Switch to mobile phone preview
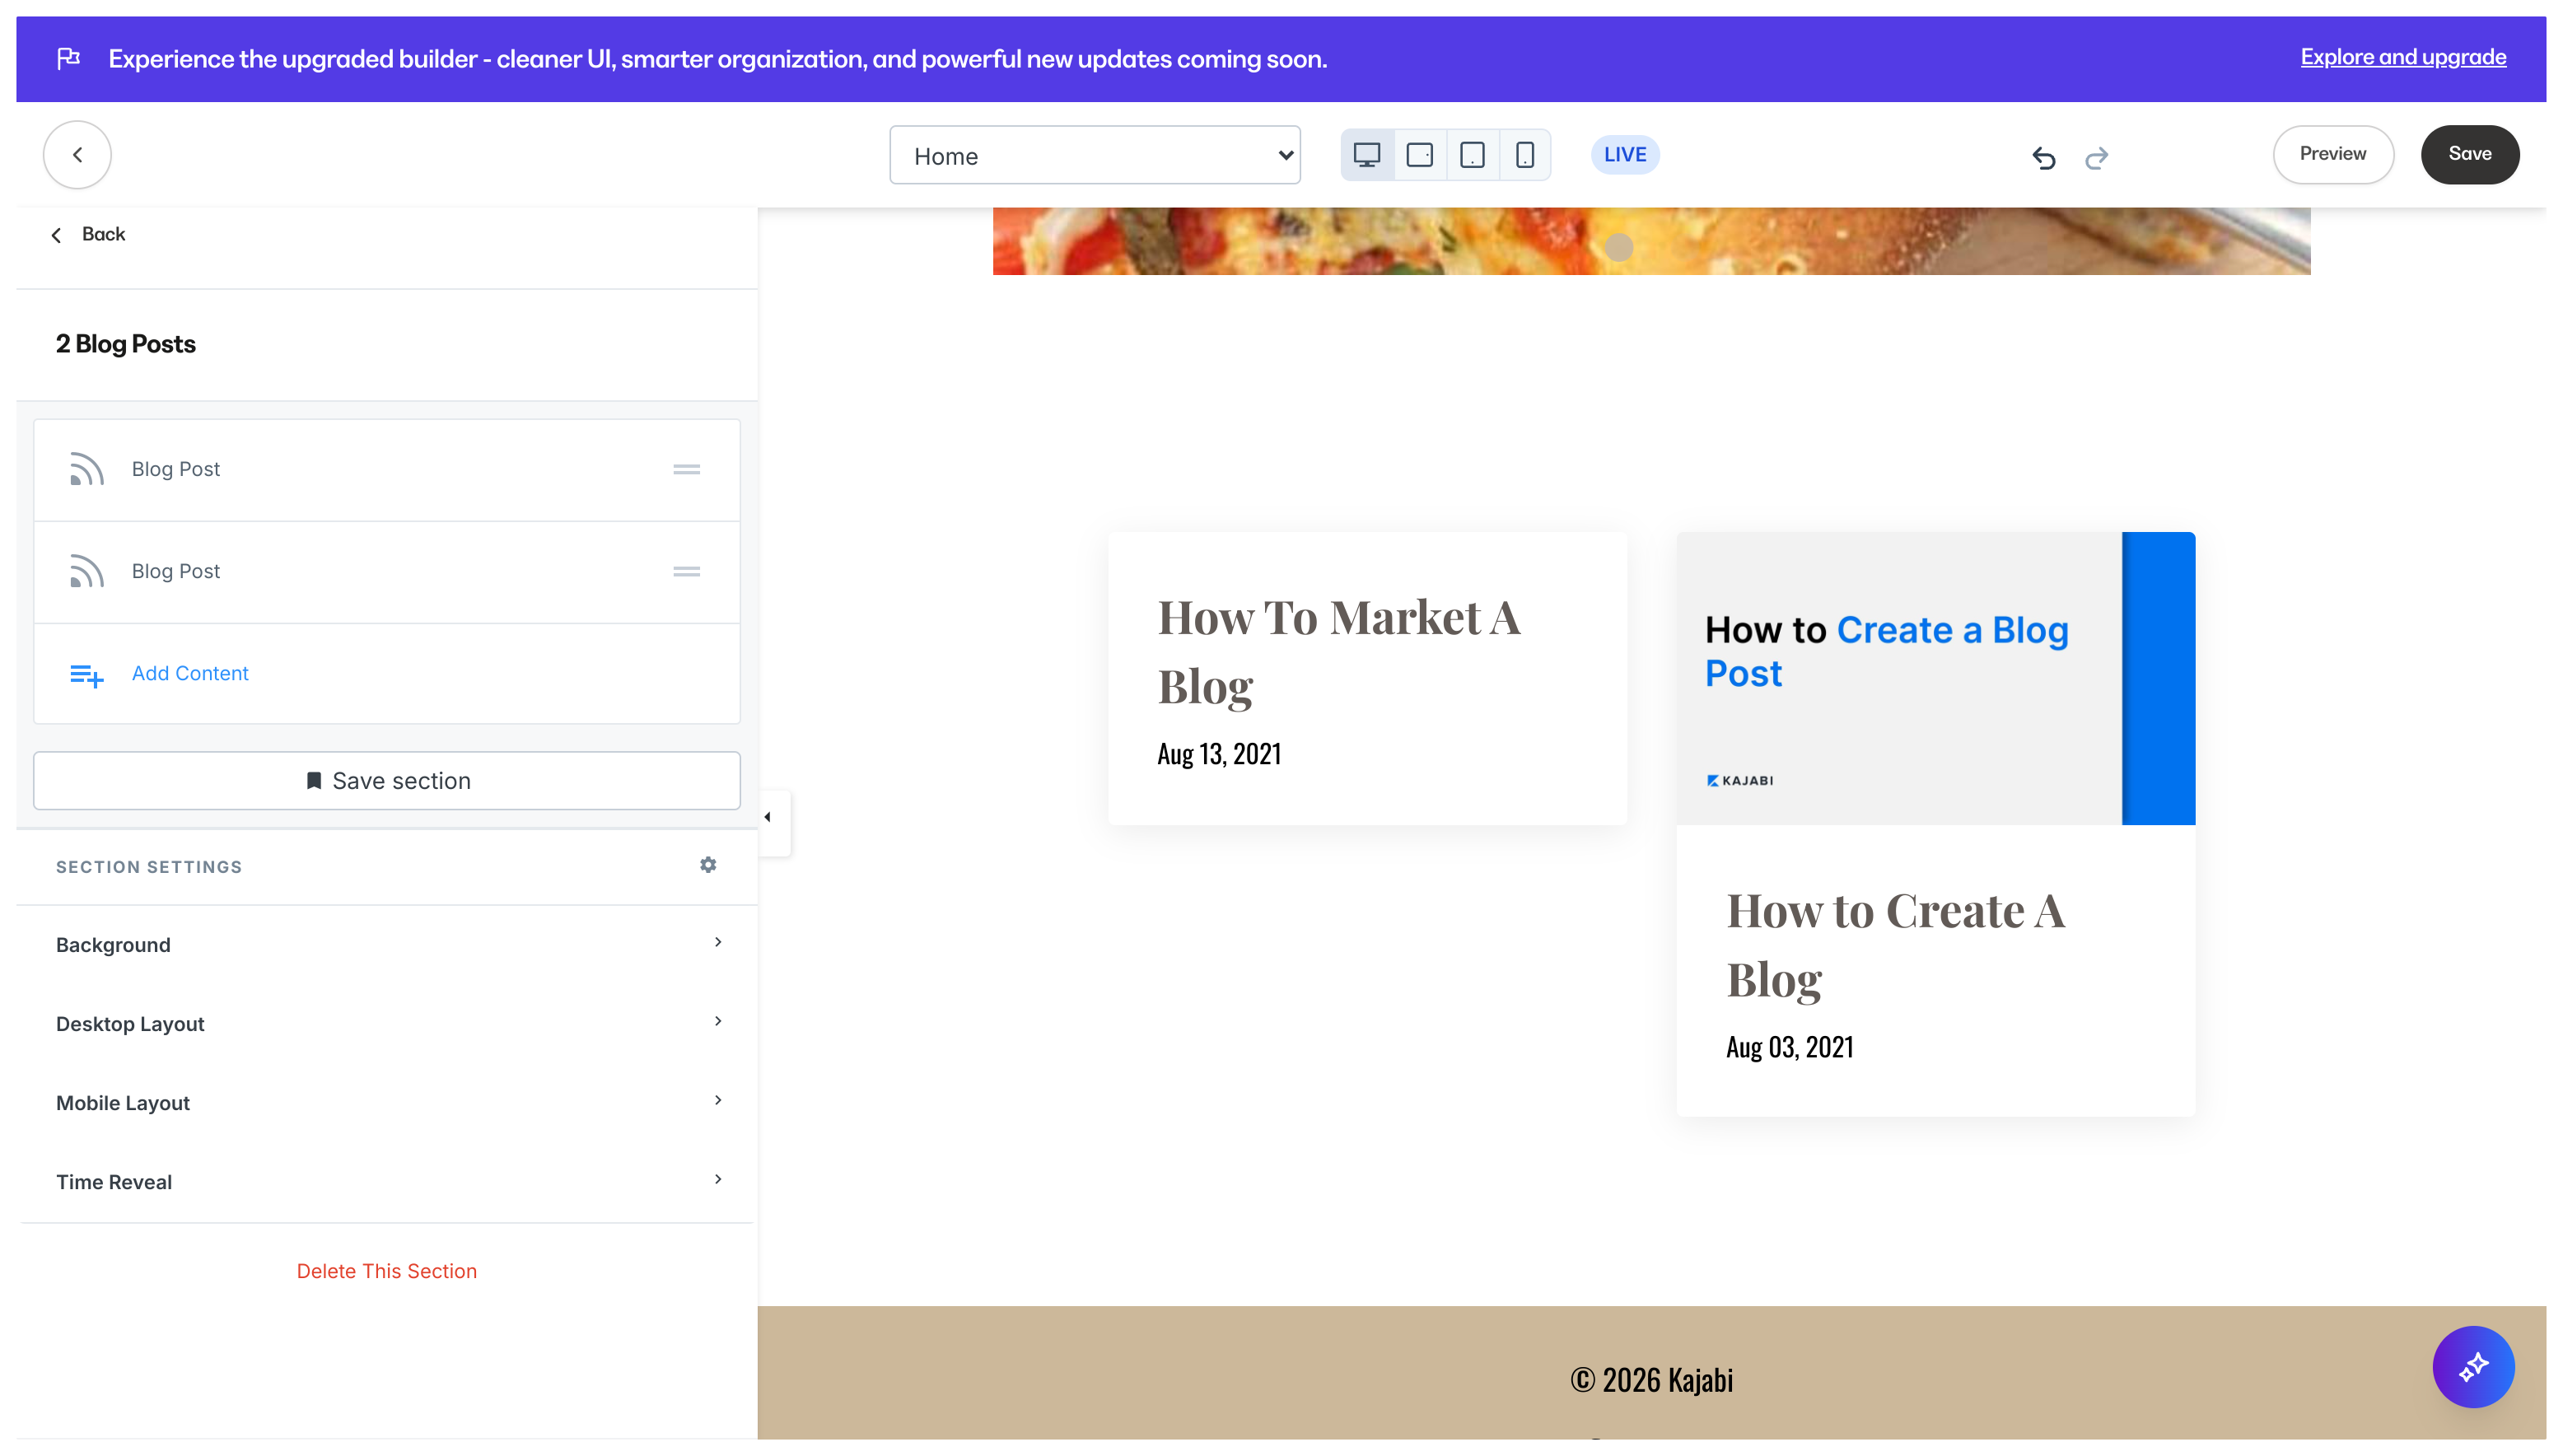Image resolution: width=2563 pixels, height=1456 pixels. coord(1524,155)
